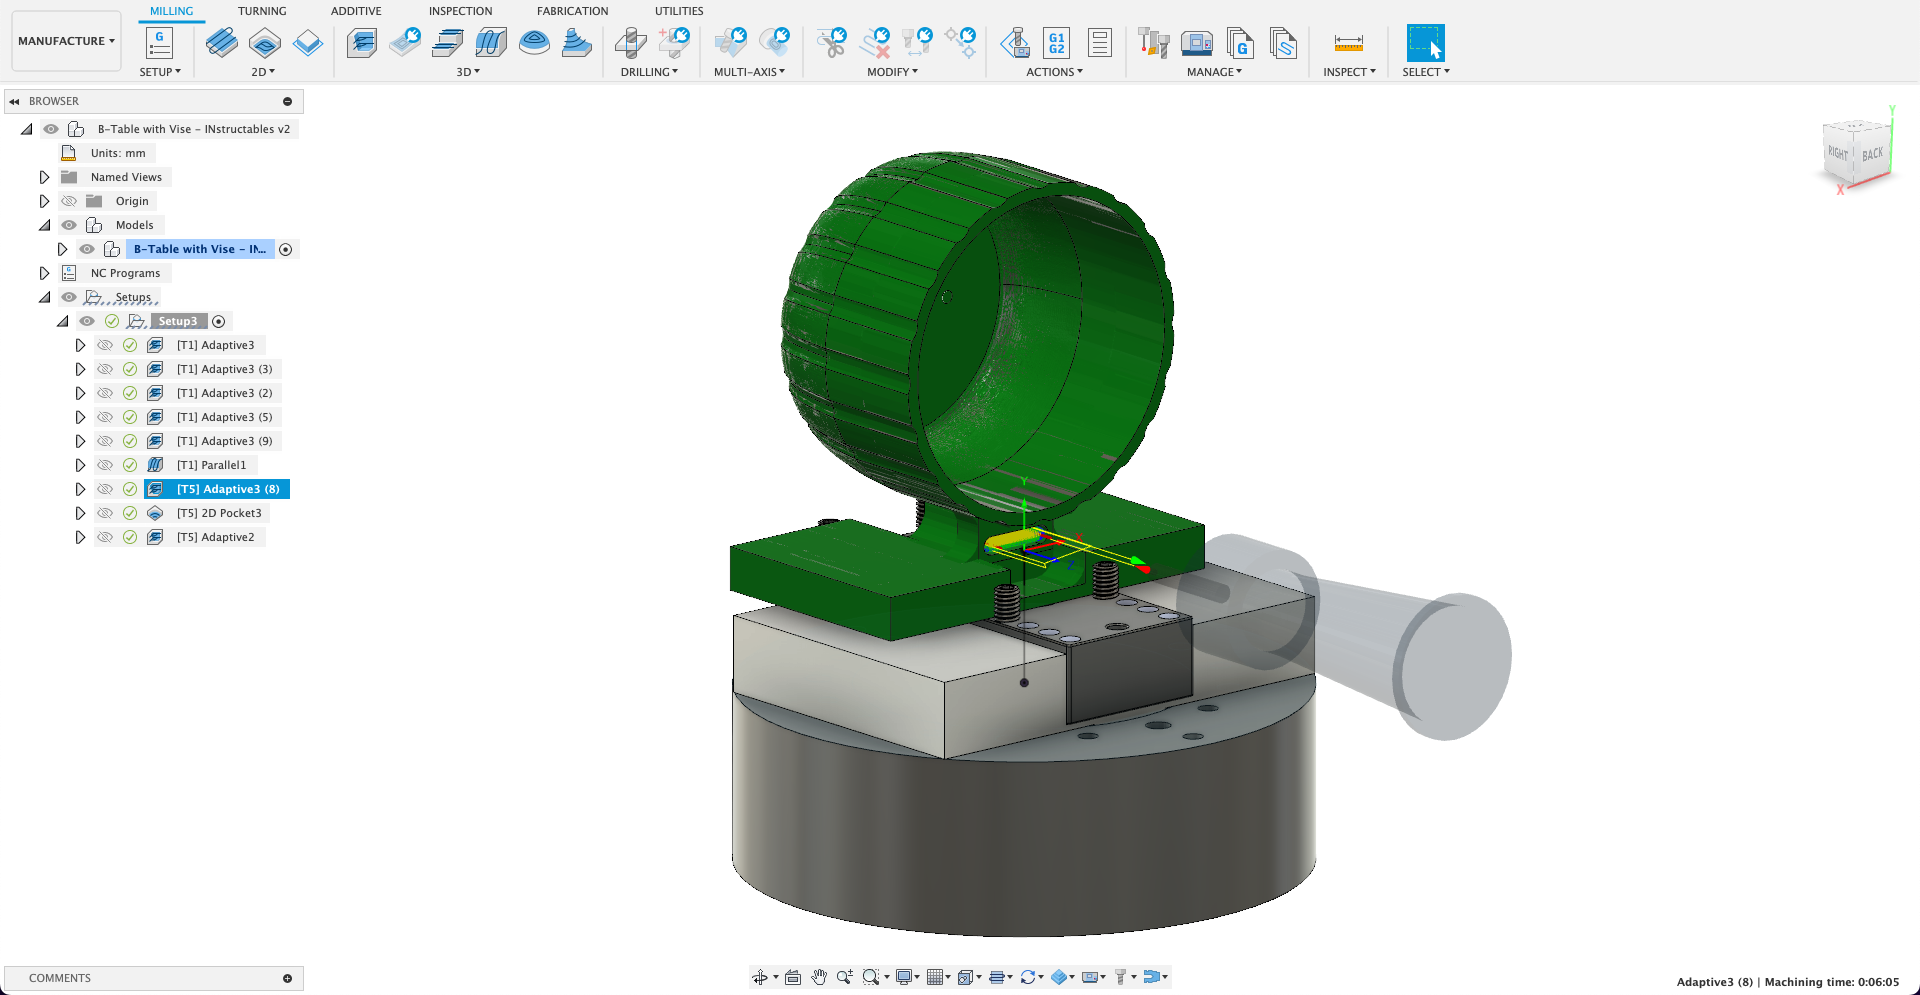The image size is (1920, 995).
Task: Expand the [T5] Adaptive2 operation
Action: 80,537
